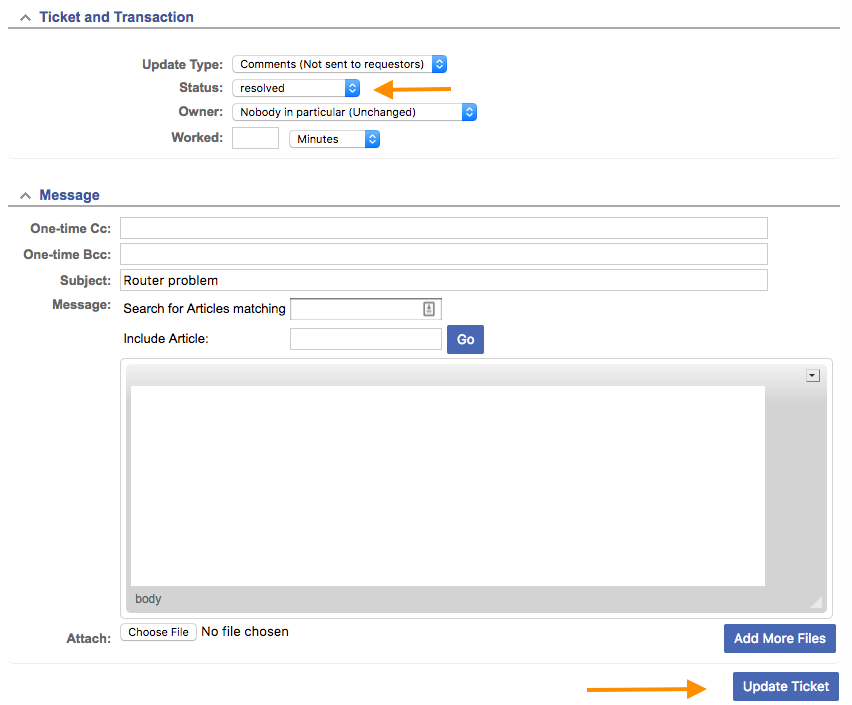The height and width of the screenshot is (705, 852).
Task: Click the editor resize handle icon
Action: click(x=816, y=602)
